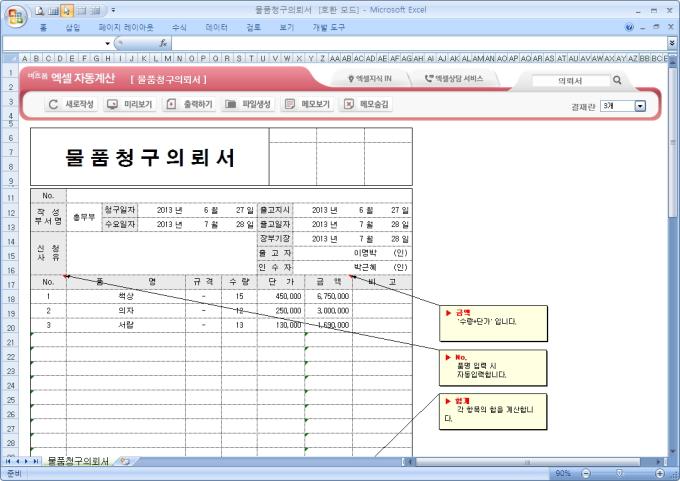Click the 엑셀상담 서비스 tab link
This screenshot has height=481, width=680.
pos(454,79)
